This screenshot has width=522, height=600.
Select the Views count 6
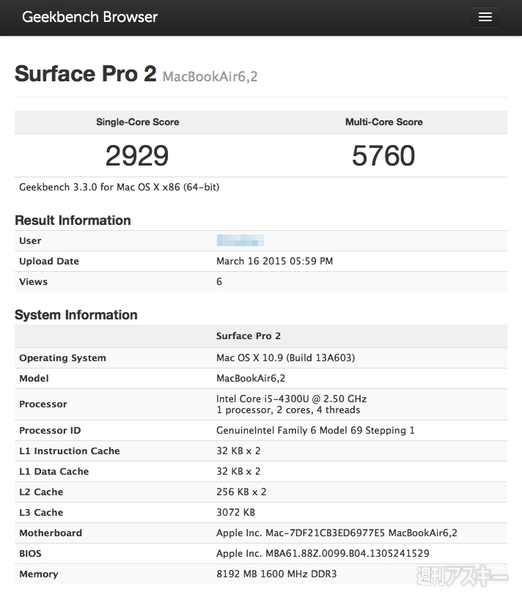point(219,282)
